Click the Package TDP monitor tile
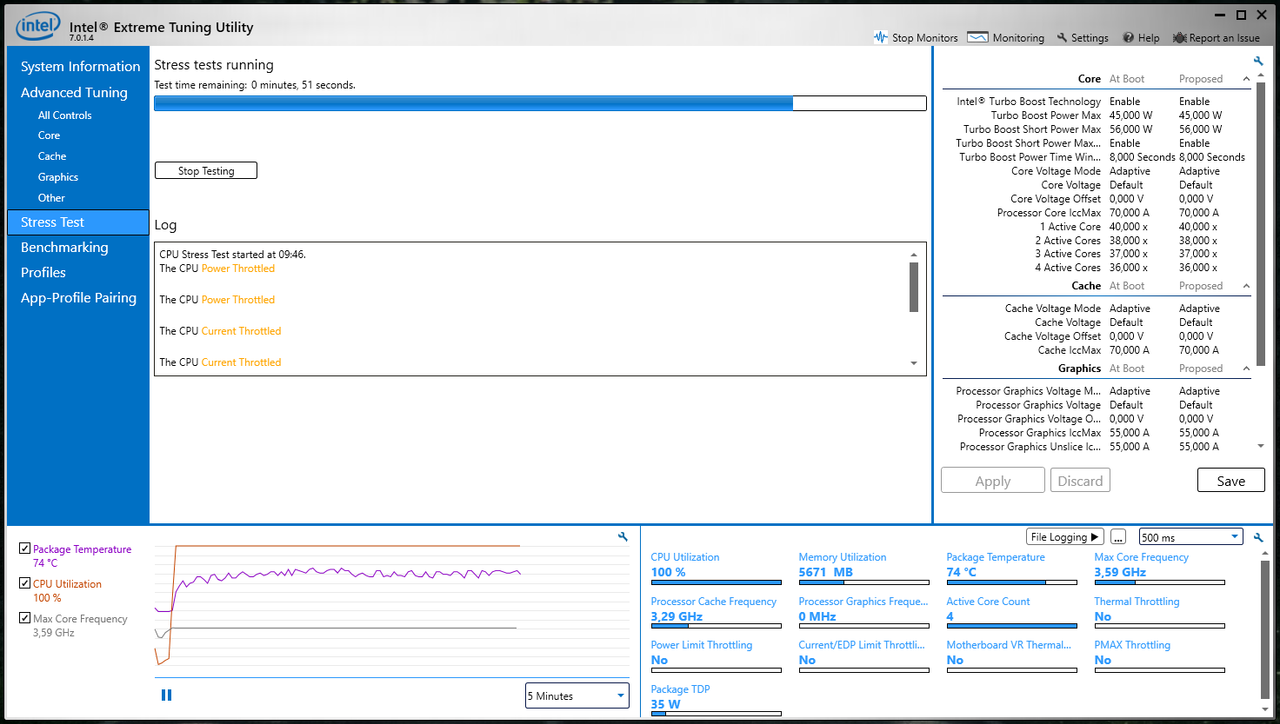The width and height of the screenshot is (1280, 724). 716,701
